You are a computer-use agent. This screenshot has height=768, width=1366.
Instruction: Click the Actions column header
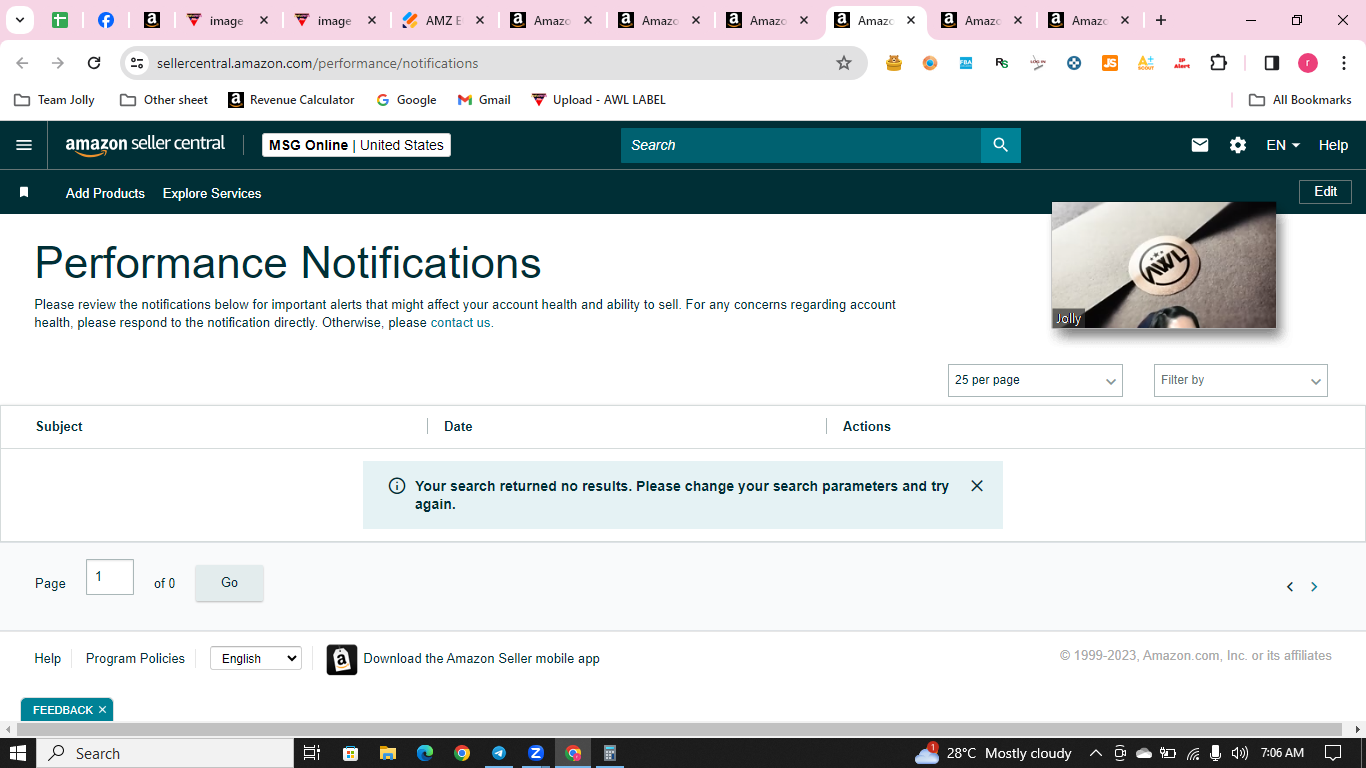pyautogui.click(x=867, y=426)
